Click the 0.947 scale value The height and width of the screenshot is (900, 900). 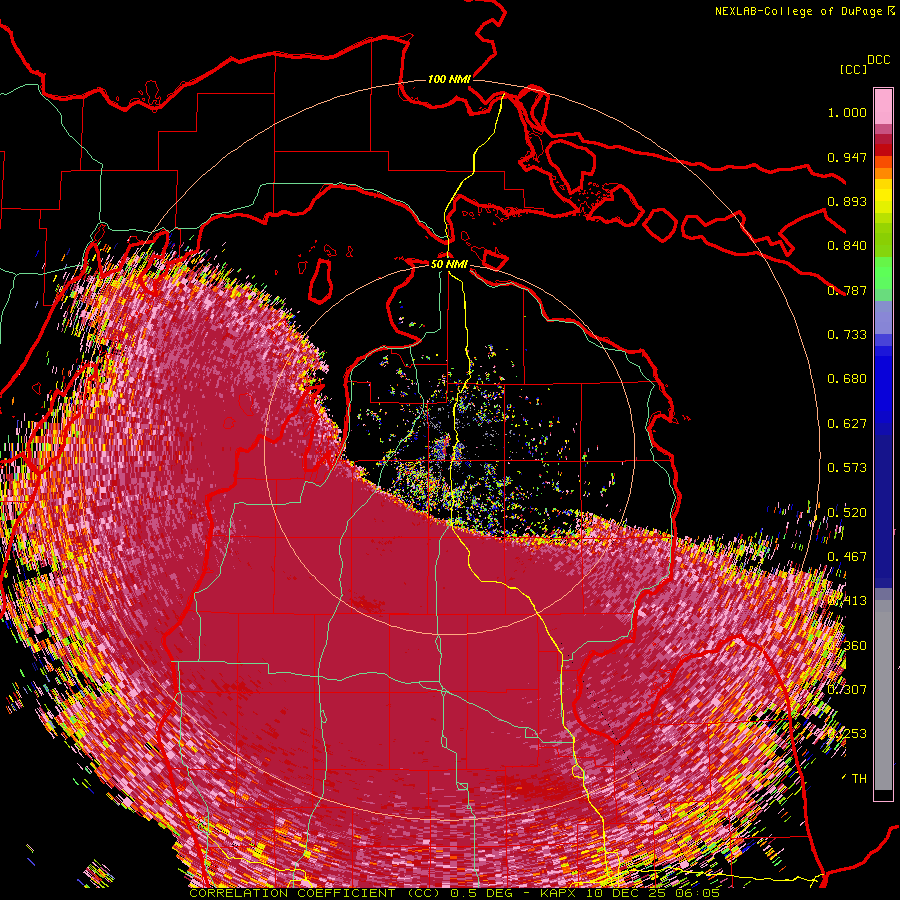847,157
